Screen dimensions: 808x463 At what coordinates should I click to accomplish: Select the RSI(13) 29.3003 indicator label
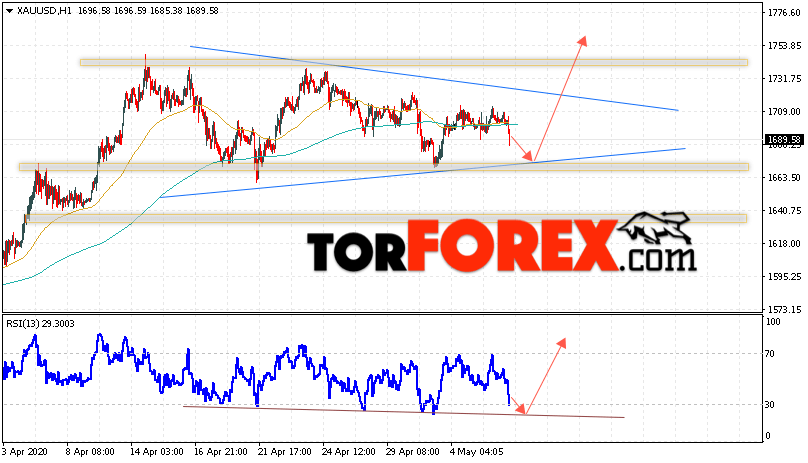coord(40,324)
